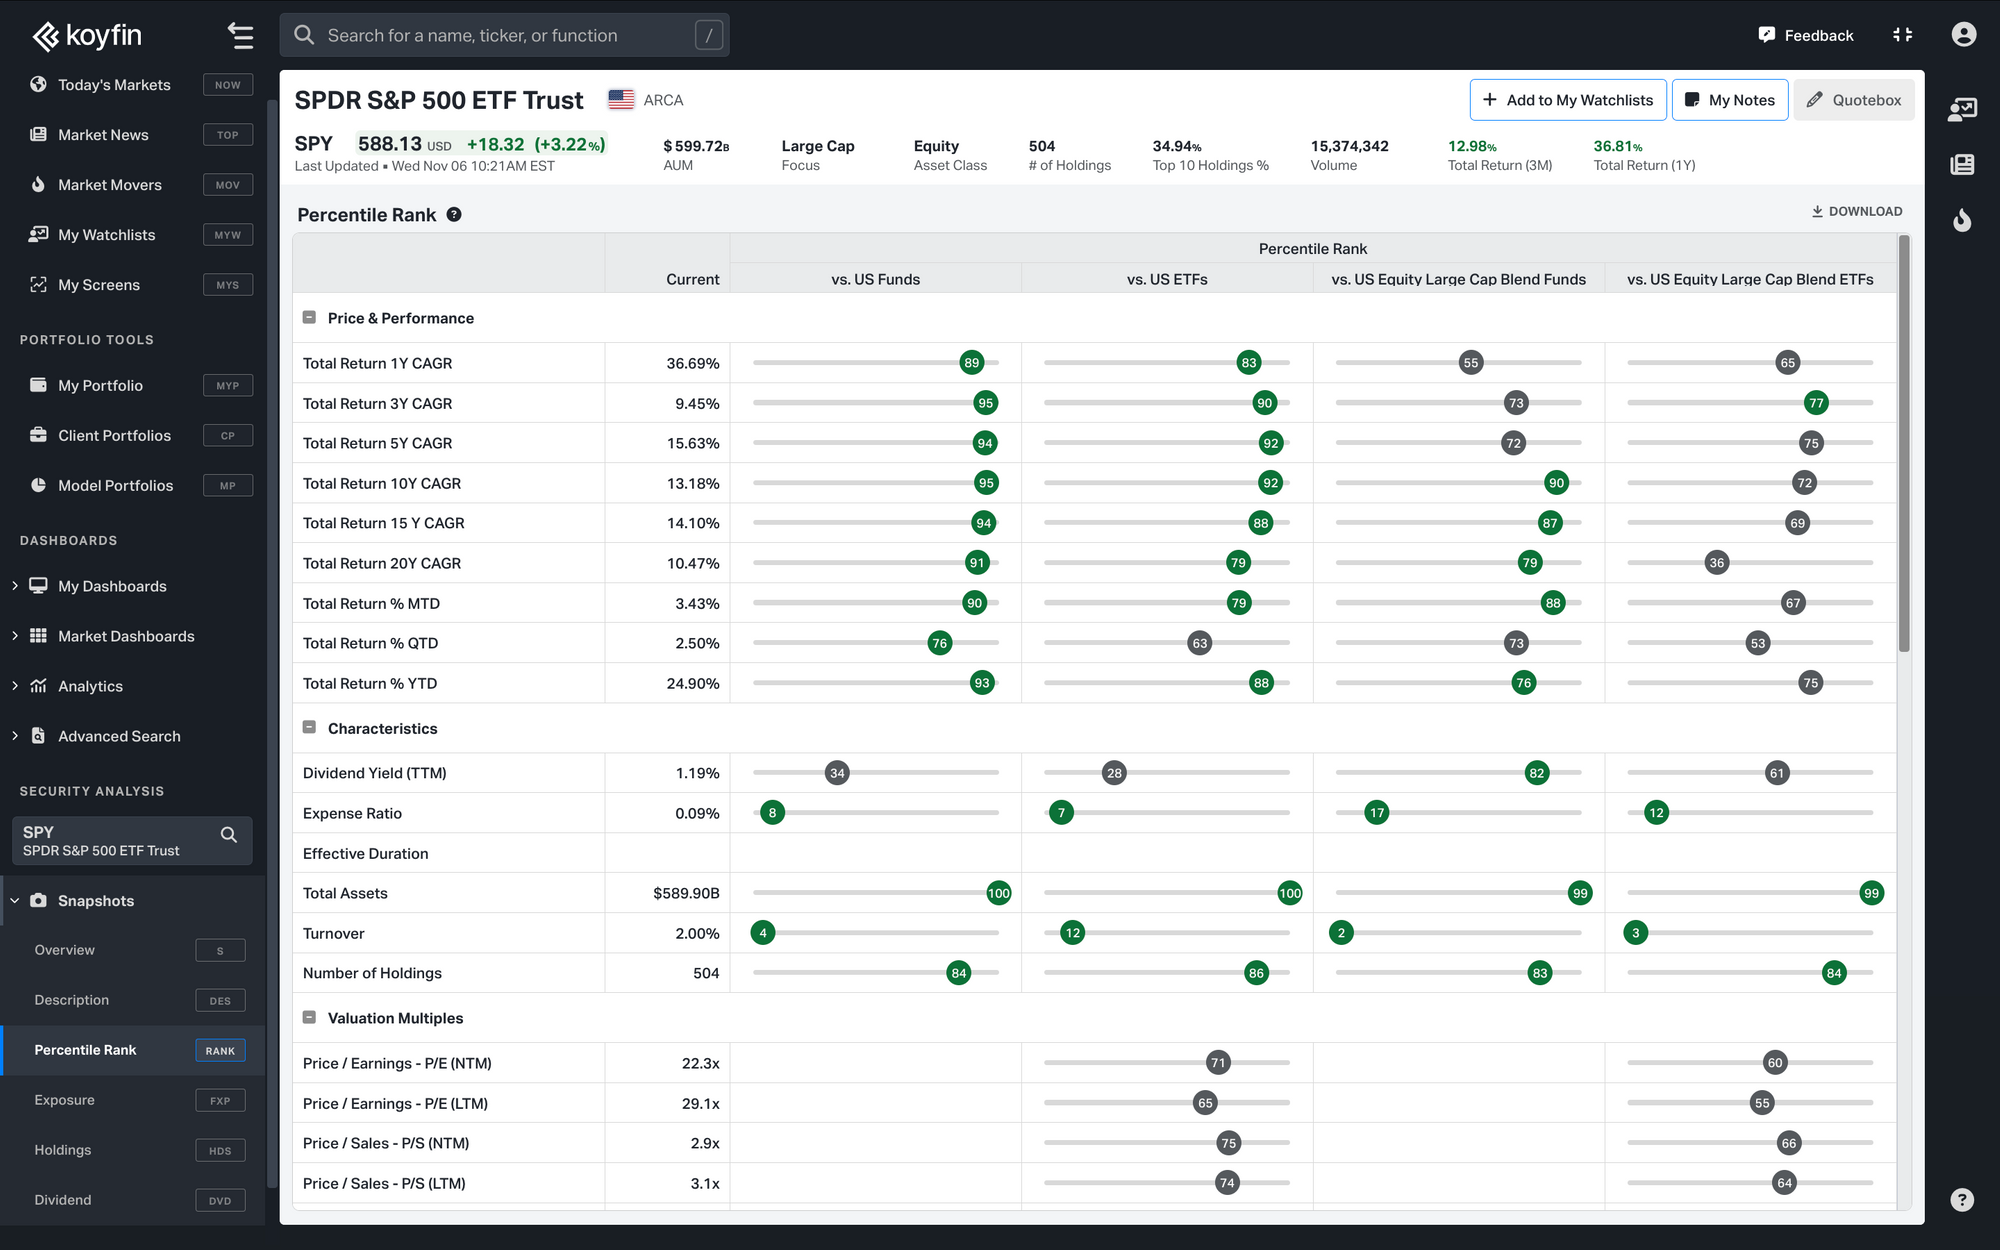Screen dimensions: 2000x1250
Task: Toggle Price & Performance section checkbox
Action: pyautogui.click(x=308, y=318)
